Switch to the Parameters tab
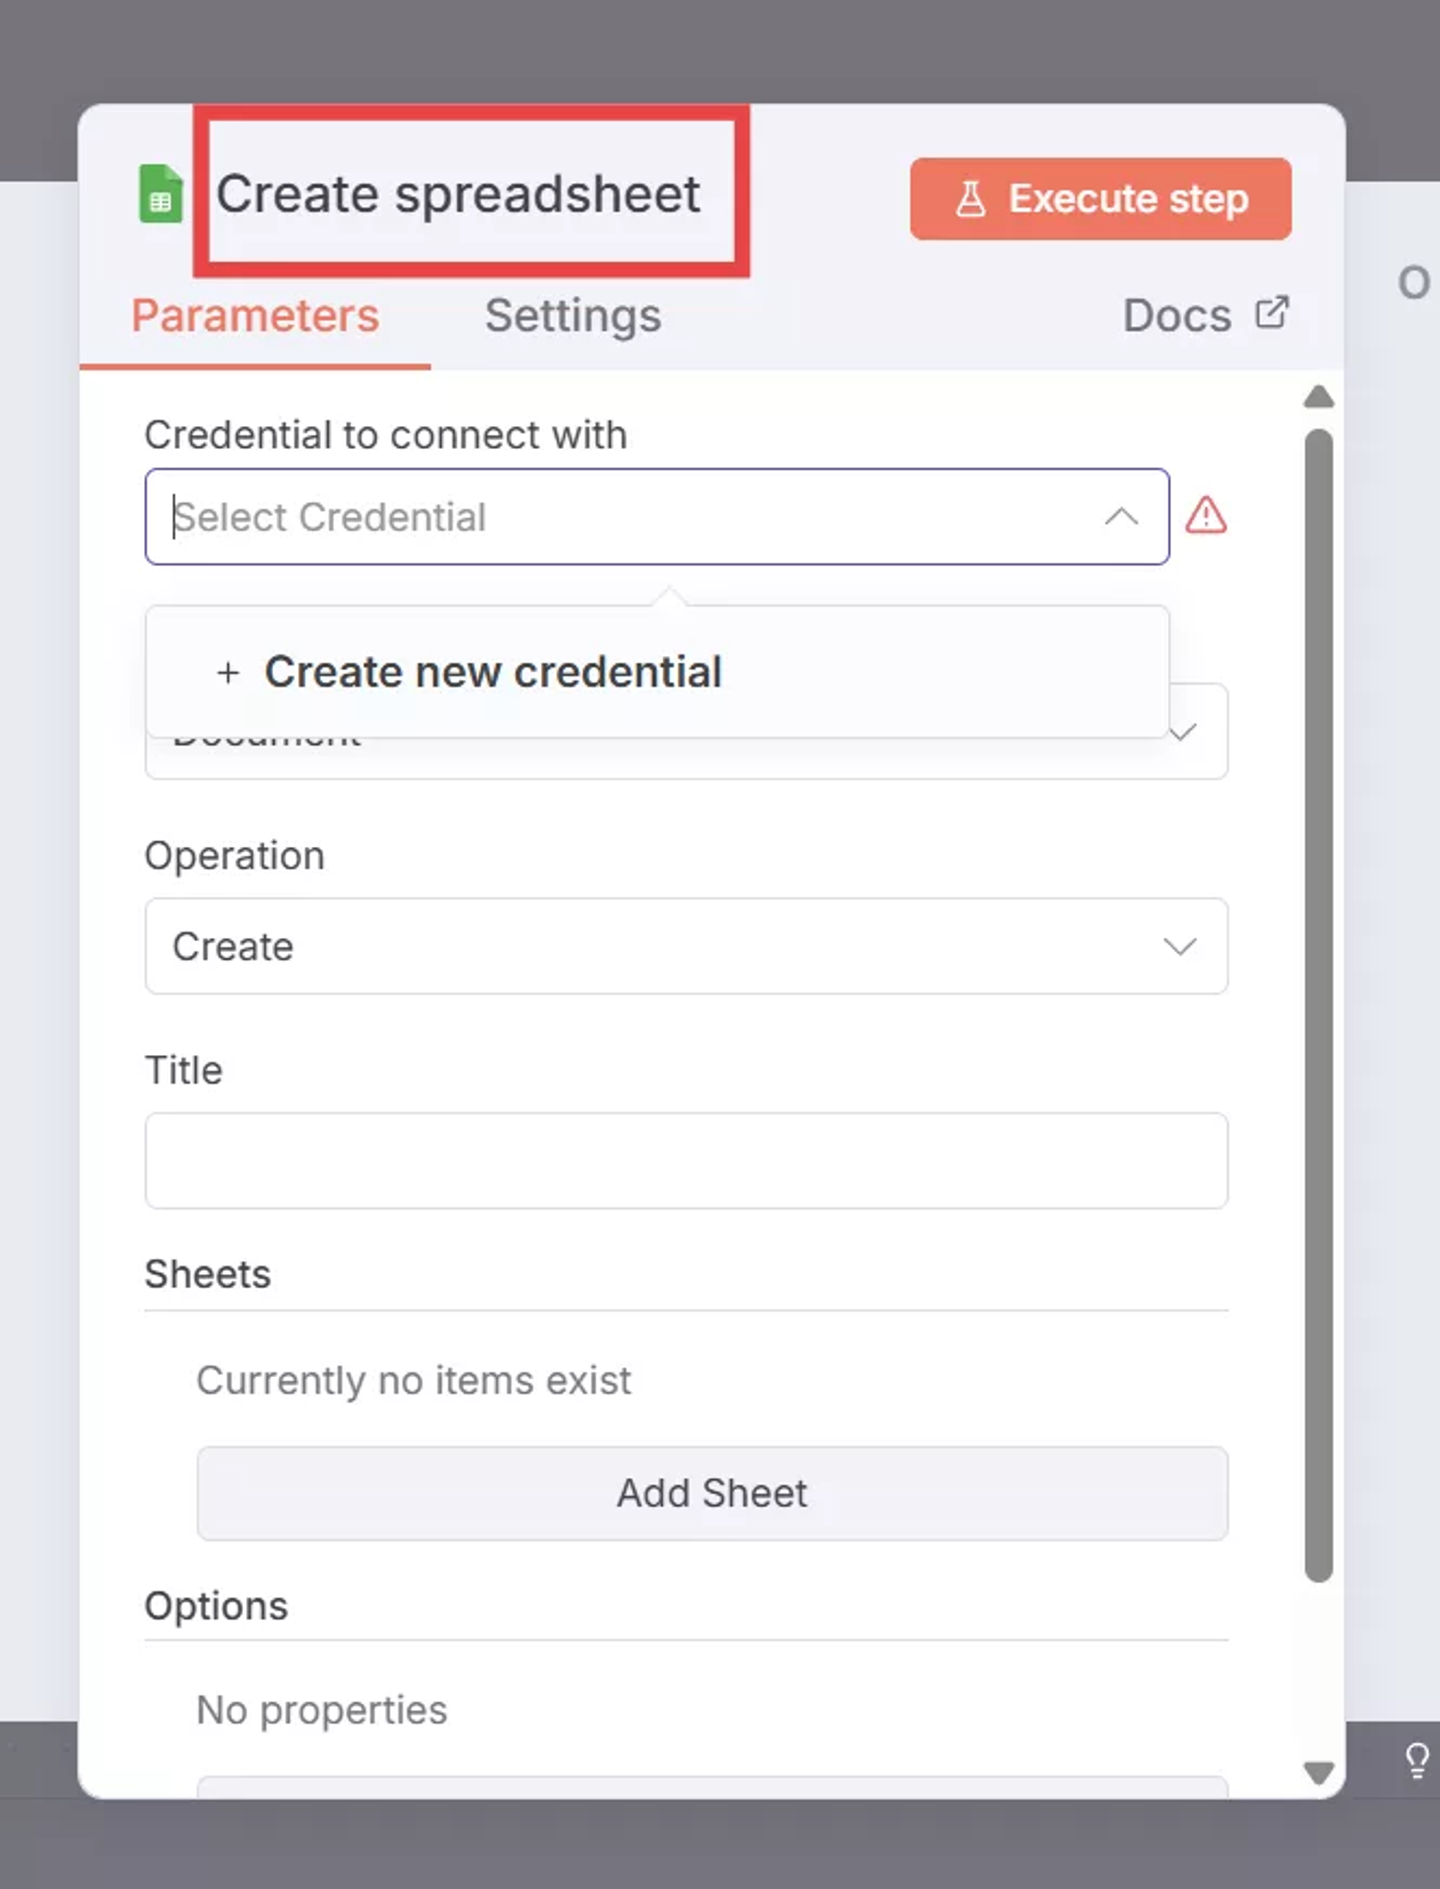Image resolution: width=1440 pixels, height=1889 pixels. pyautogui.click(x=255, y=316)
